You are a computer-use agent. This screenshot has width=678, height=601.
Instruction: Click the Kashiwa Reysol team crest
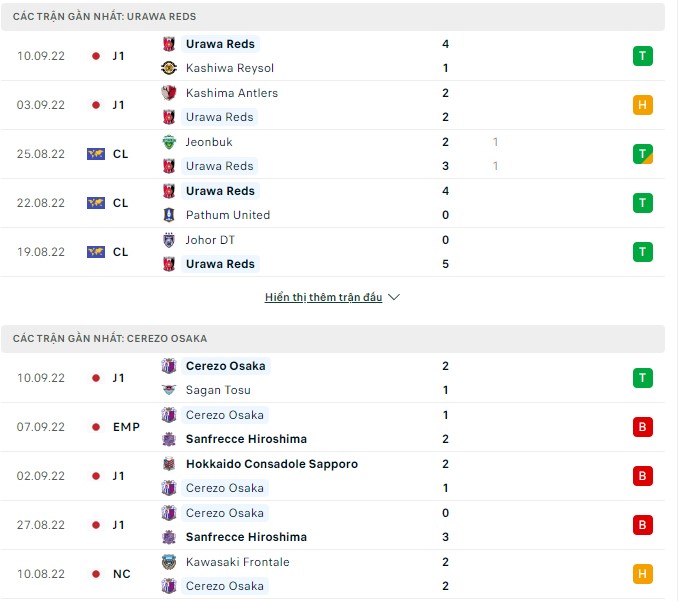pos(169,68)
